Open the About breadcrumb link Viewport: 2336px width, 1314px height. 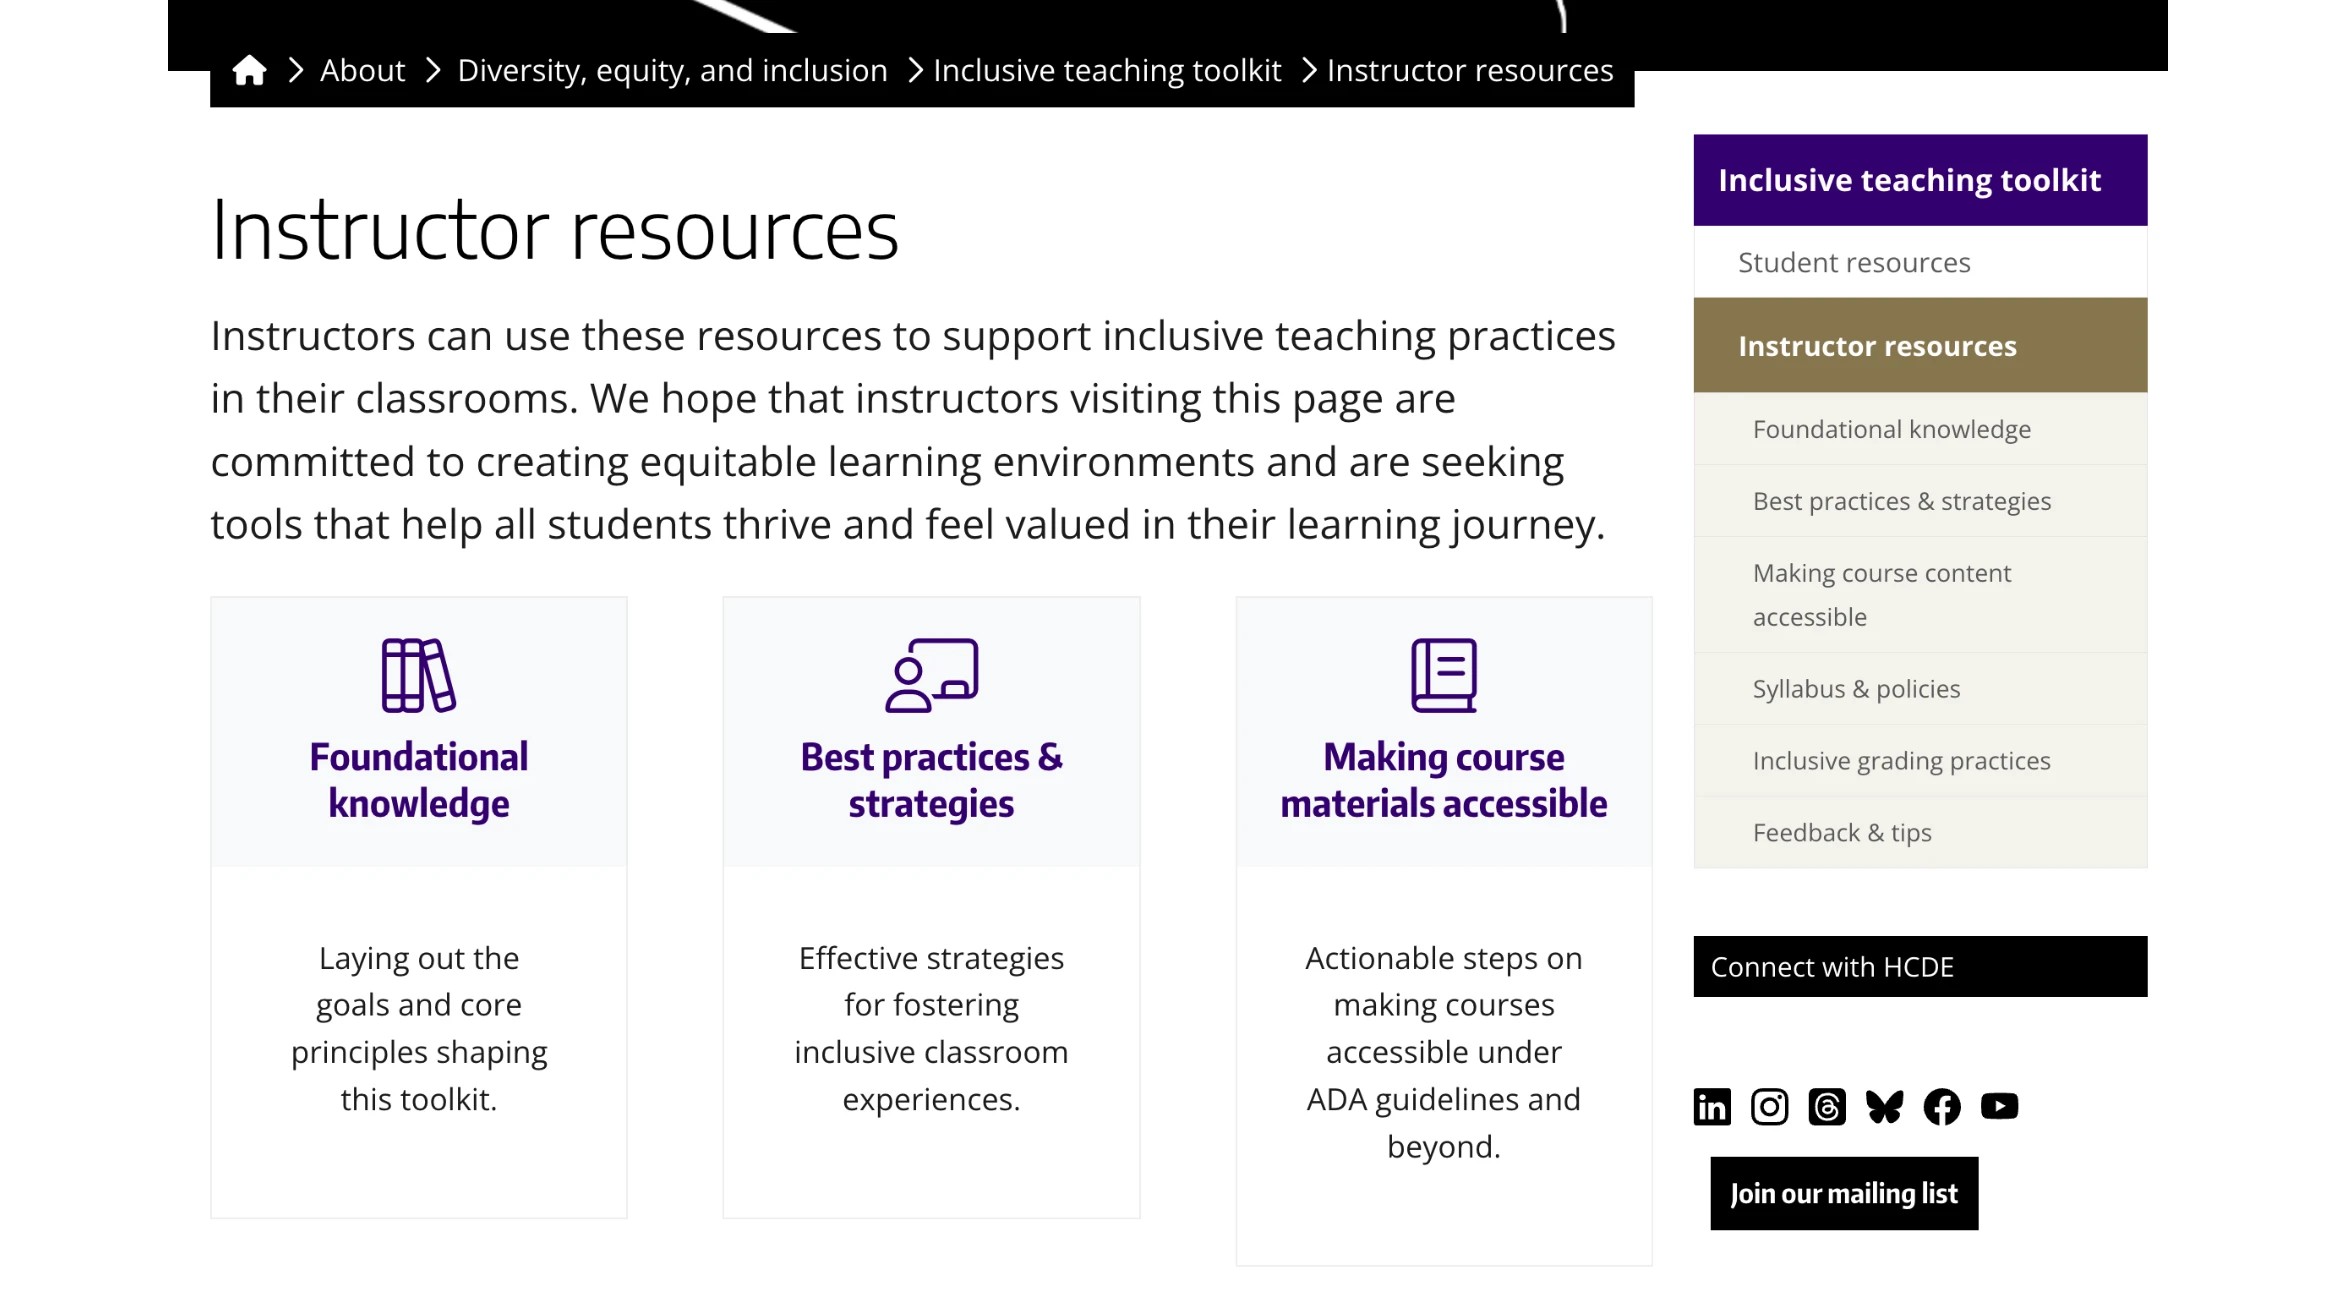coord(362,70)
